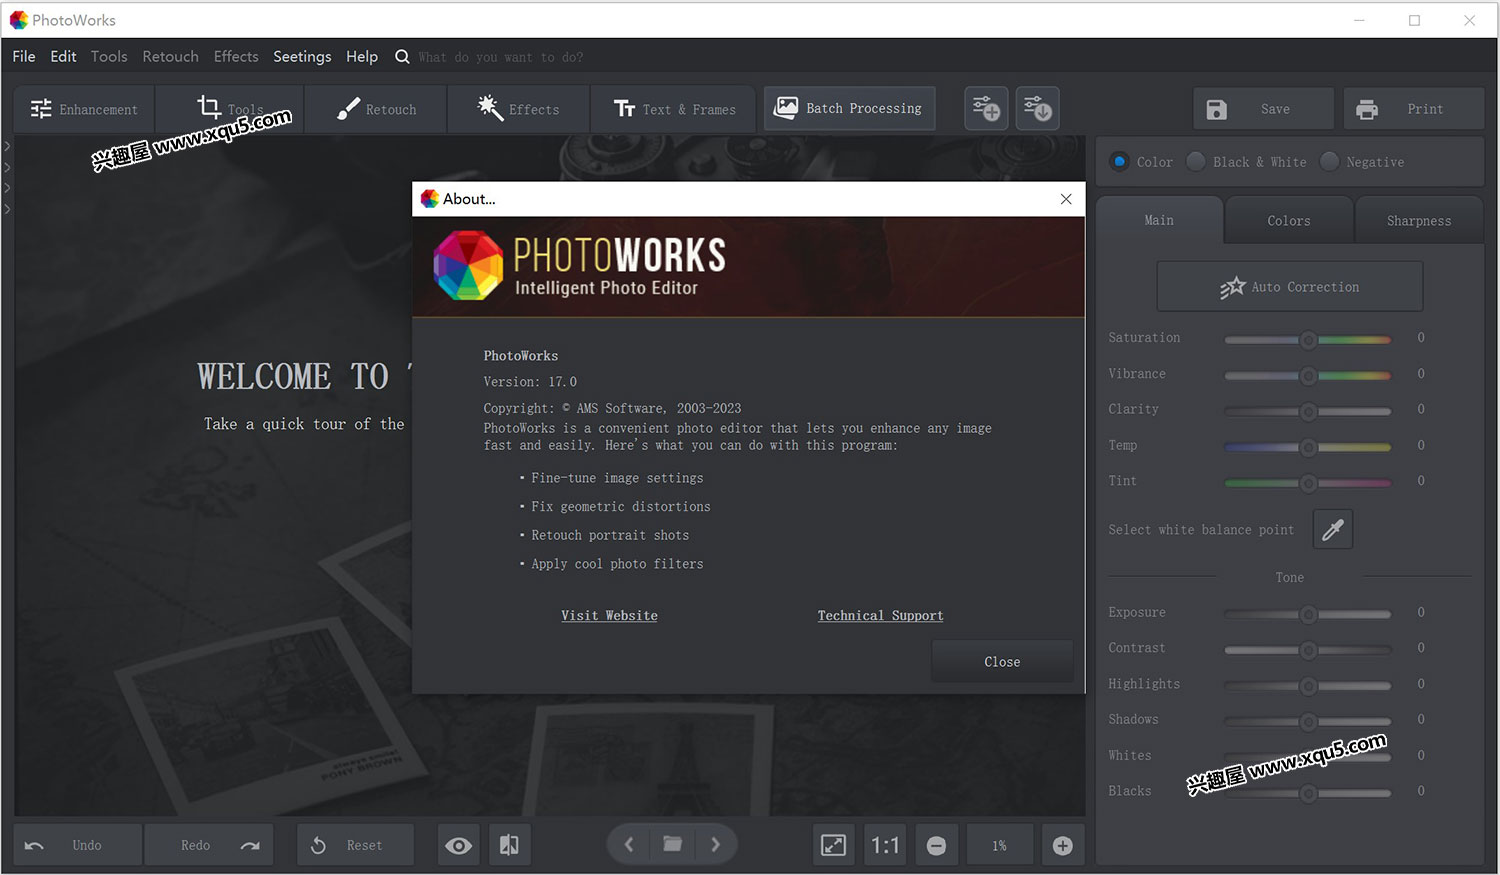Adjust the Shadows slider
This screenshot has height=875, width=1500.
point(1308,721)
